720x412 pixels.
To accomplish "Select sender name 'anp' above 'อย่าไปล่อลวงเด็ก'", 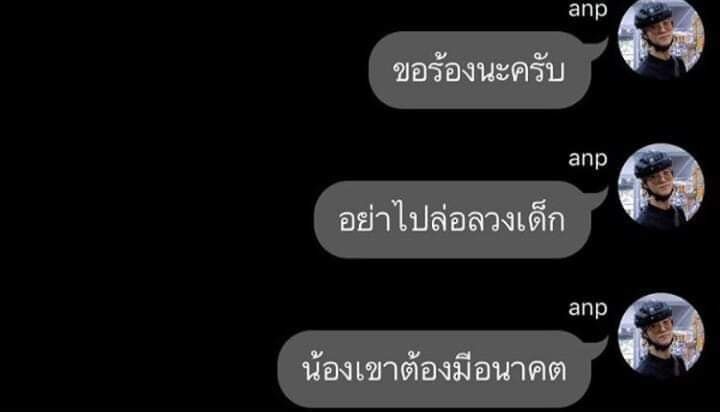I will (588, 159).
